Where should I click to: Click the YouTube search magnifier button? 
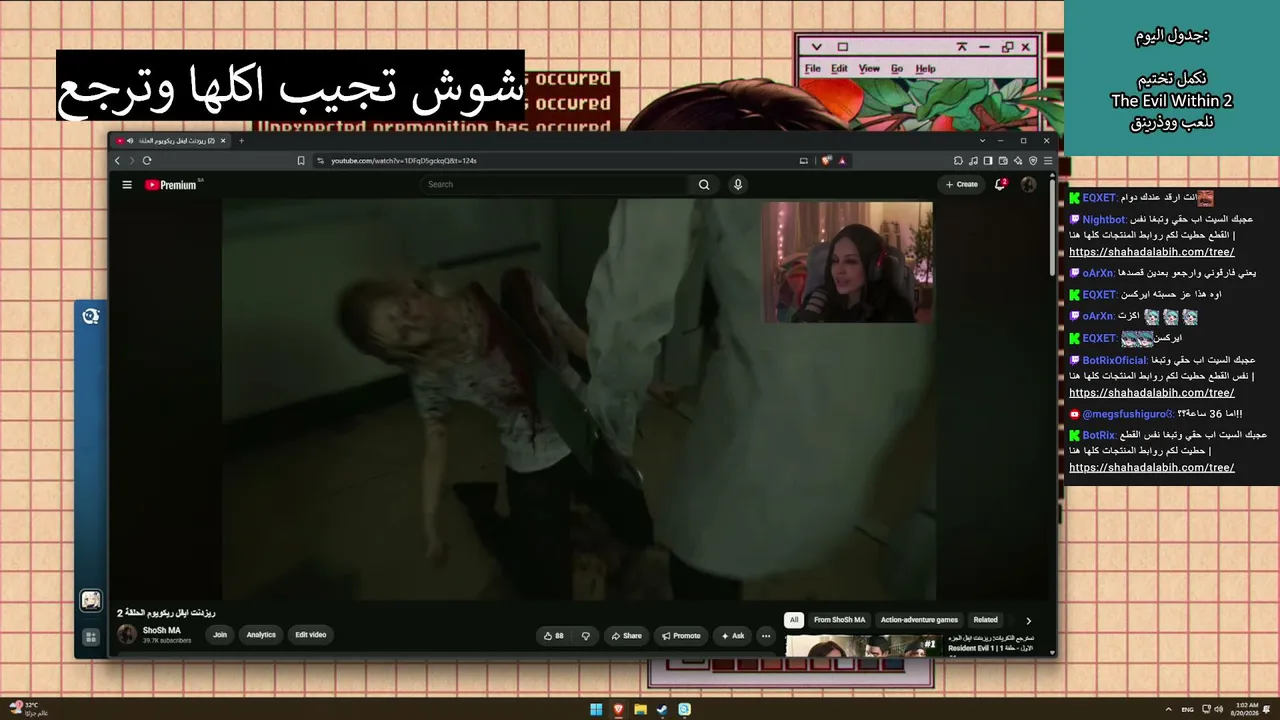click(704, 185)
